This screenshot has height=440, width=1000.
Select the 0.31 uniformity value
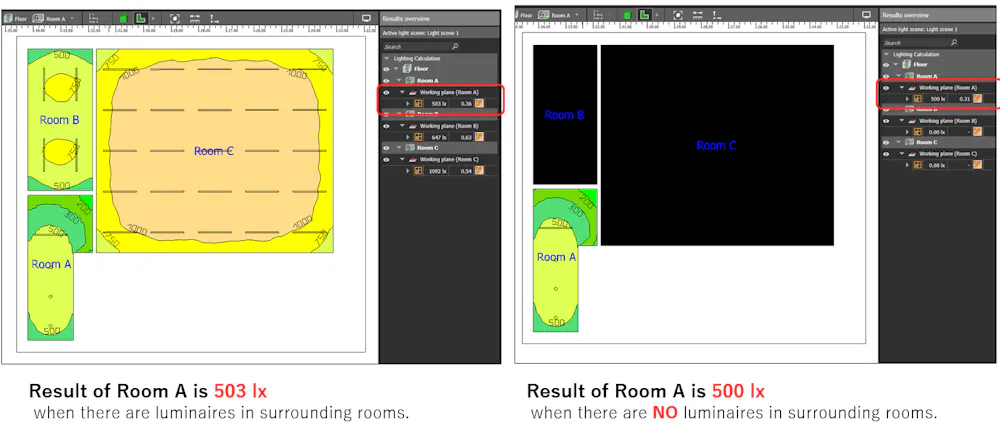[964, 99]
